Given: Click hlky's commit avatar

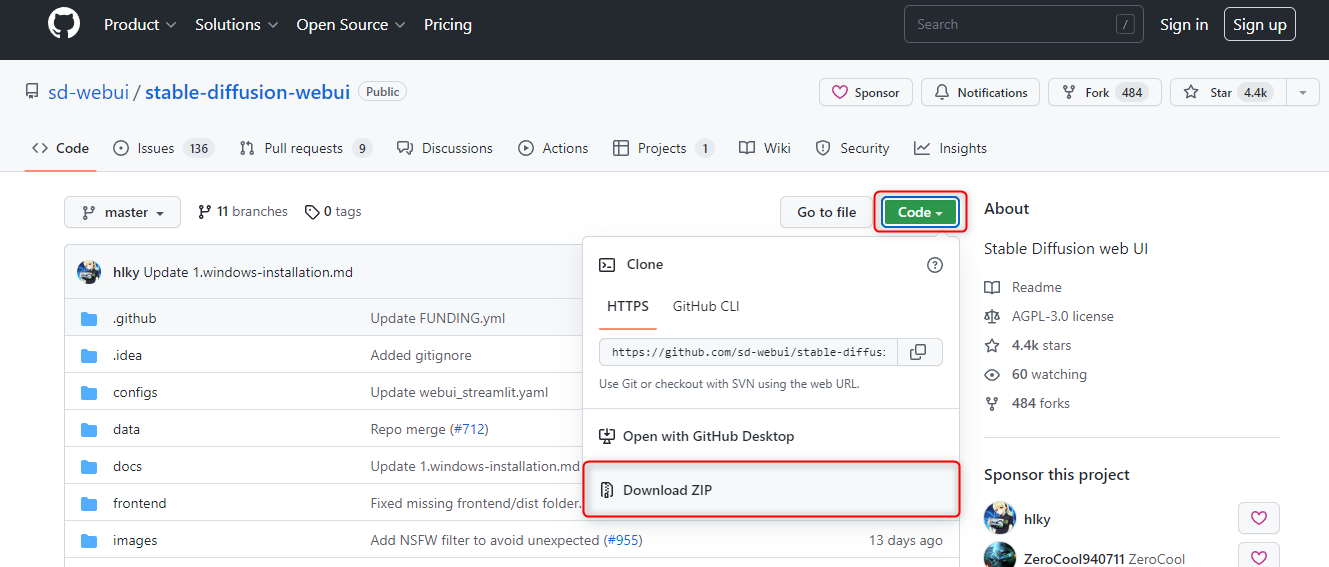Looking at the screenshot, I should point(89,272).
